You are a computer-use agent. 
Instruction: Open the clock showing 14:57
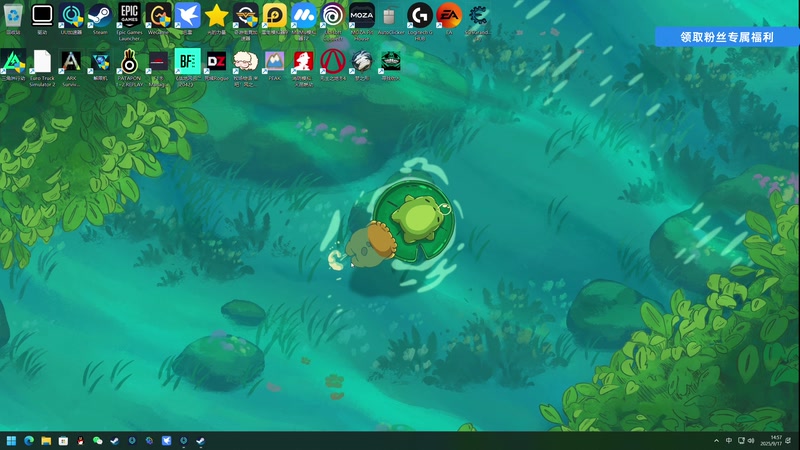(770, 441)
